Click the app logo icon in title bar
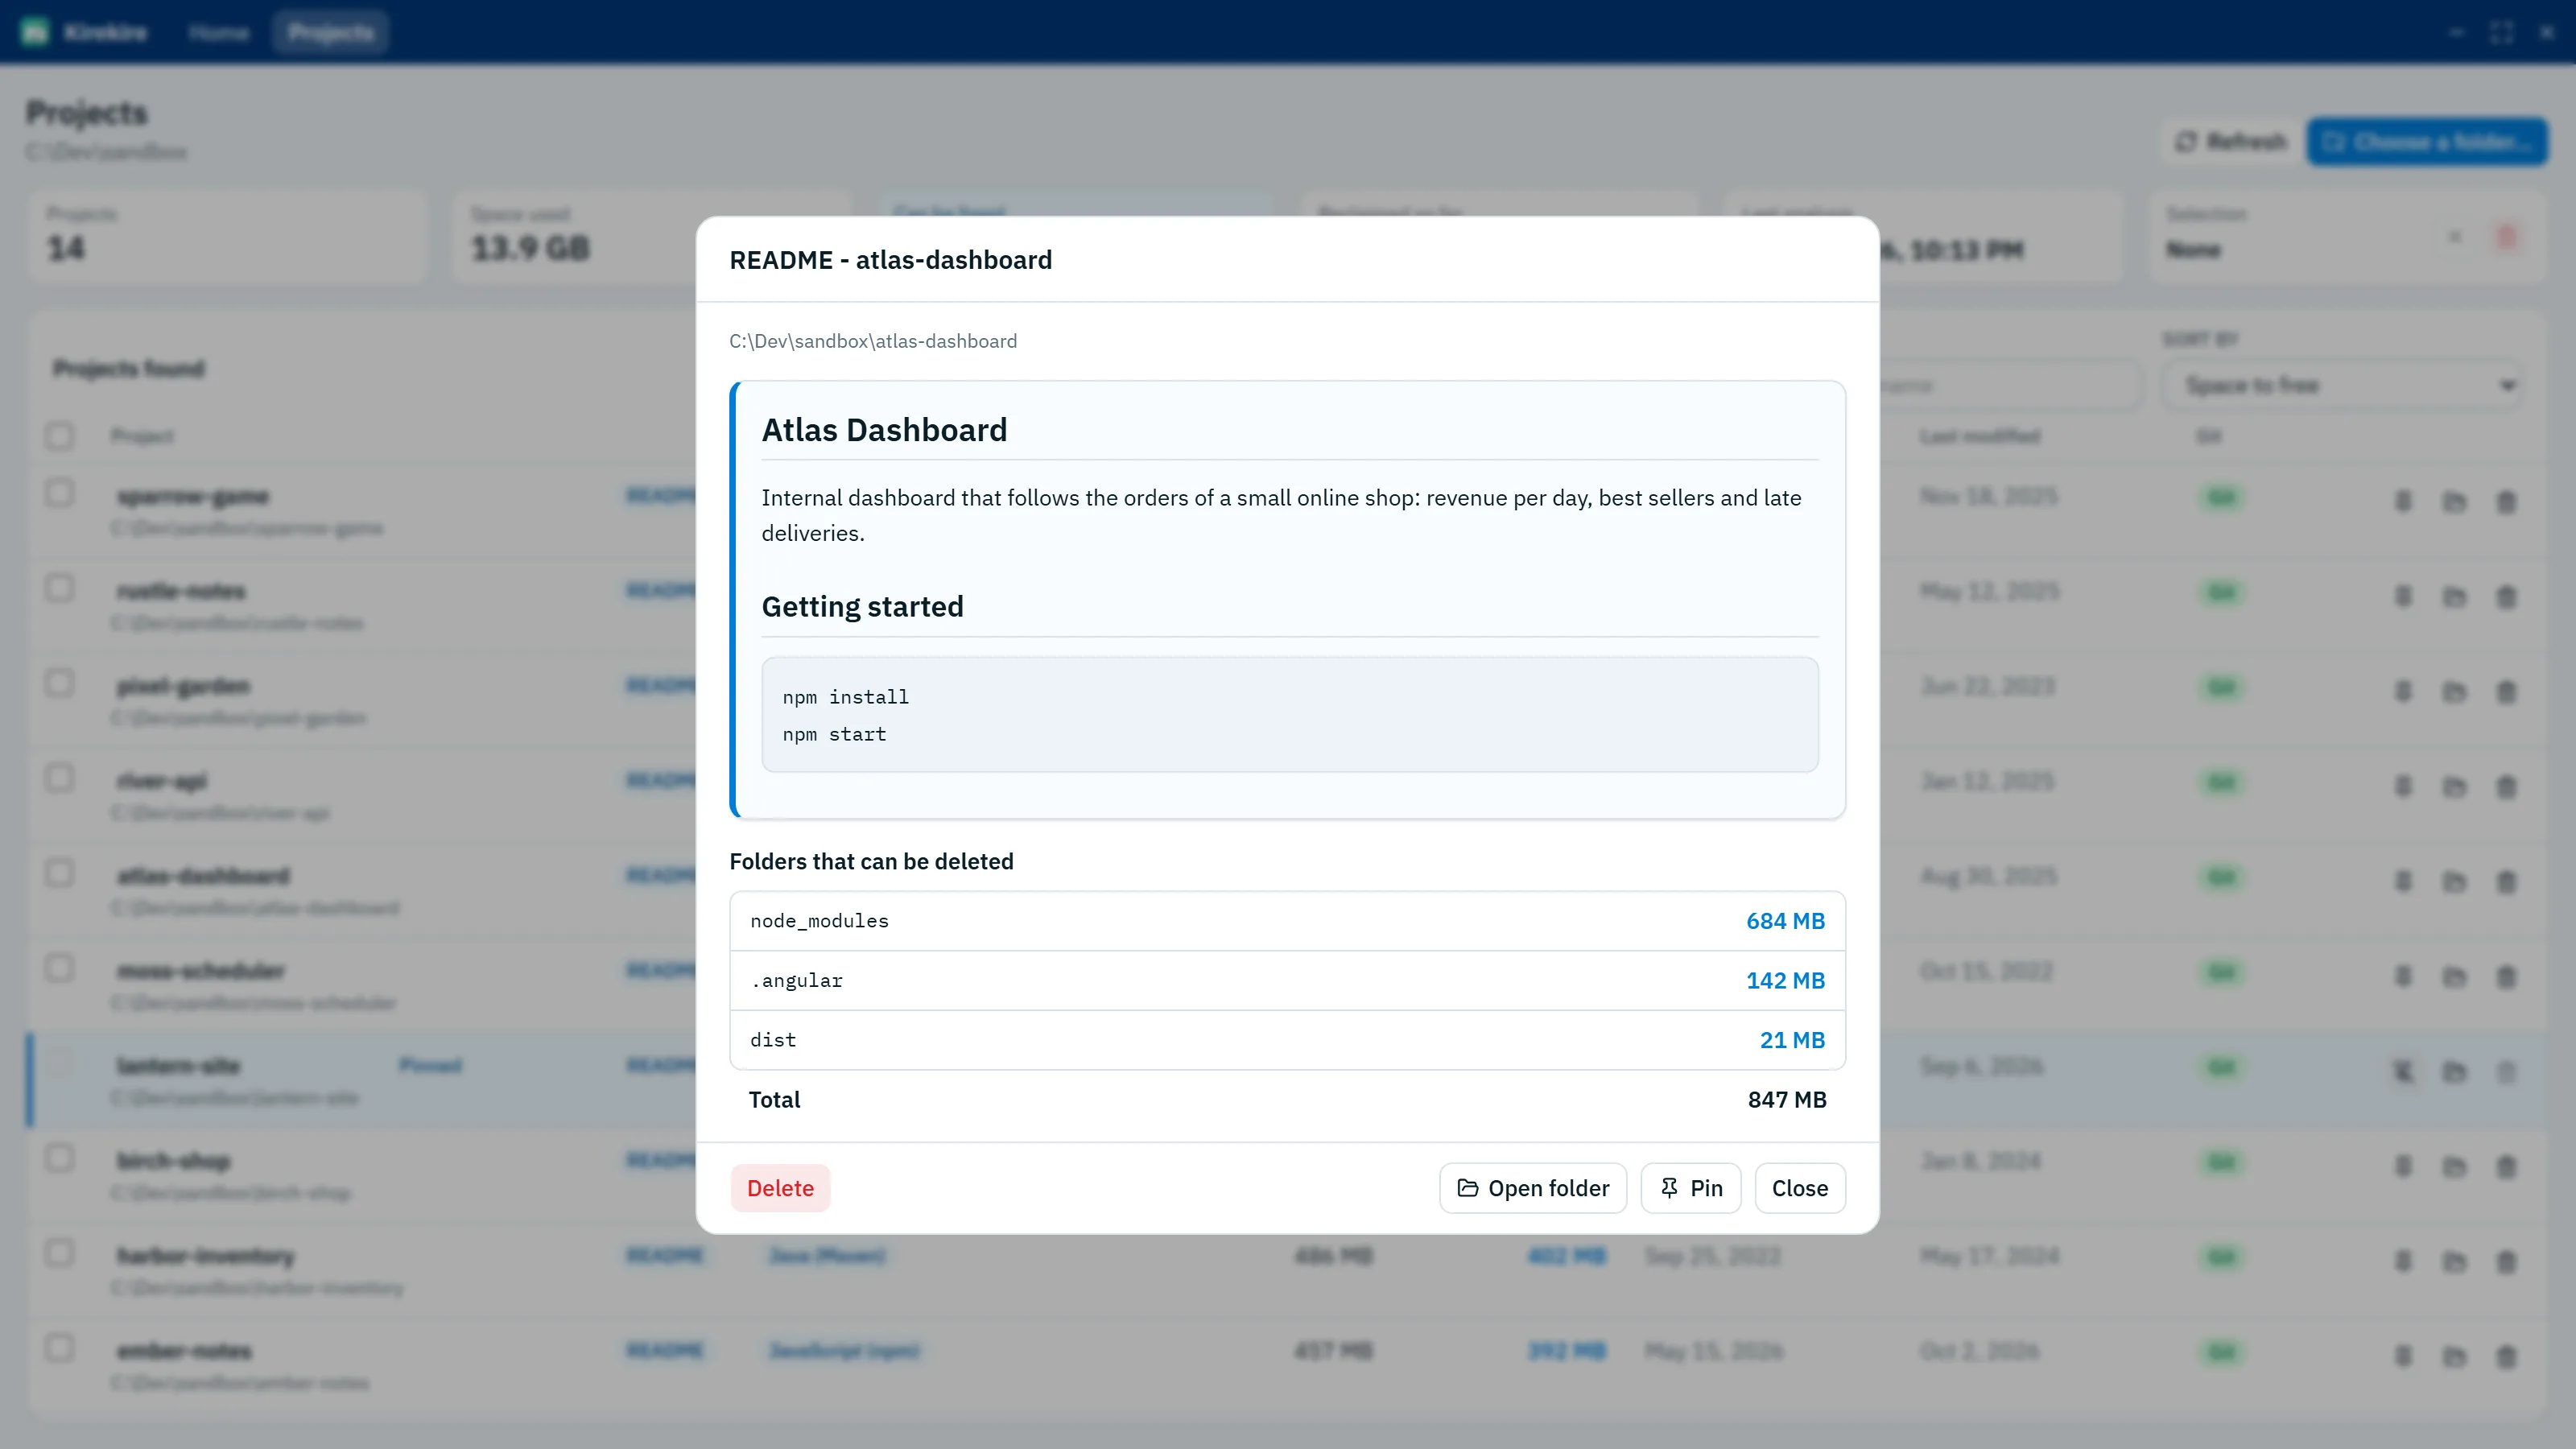This screenshot has width=2576, height=1449. pos(35,33)
